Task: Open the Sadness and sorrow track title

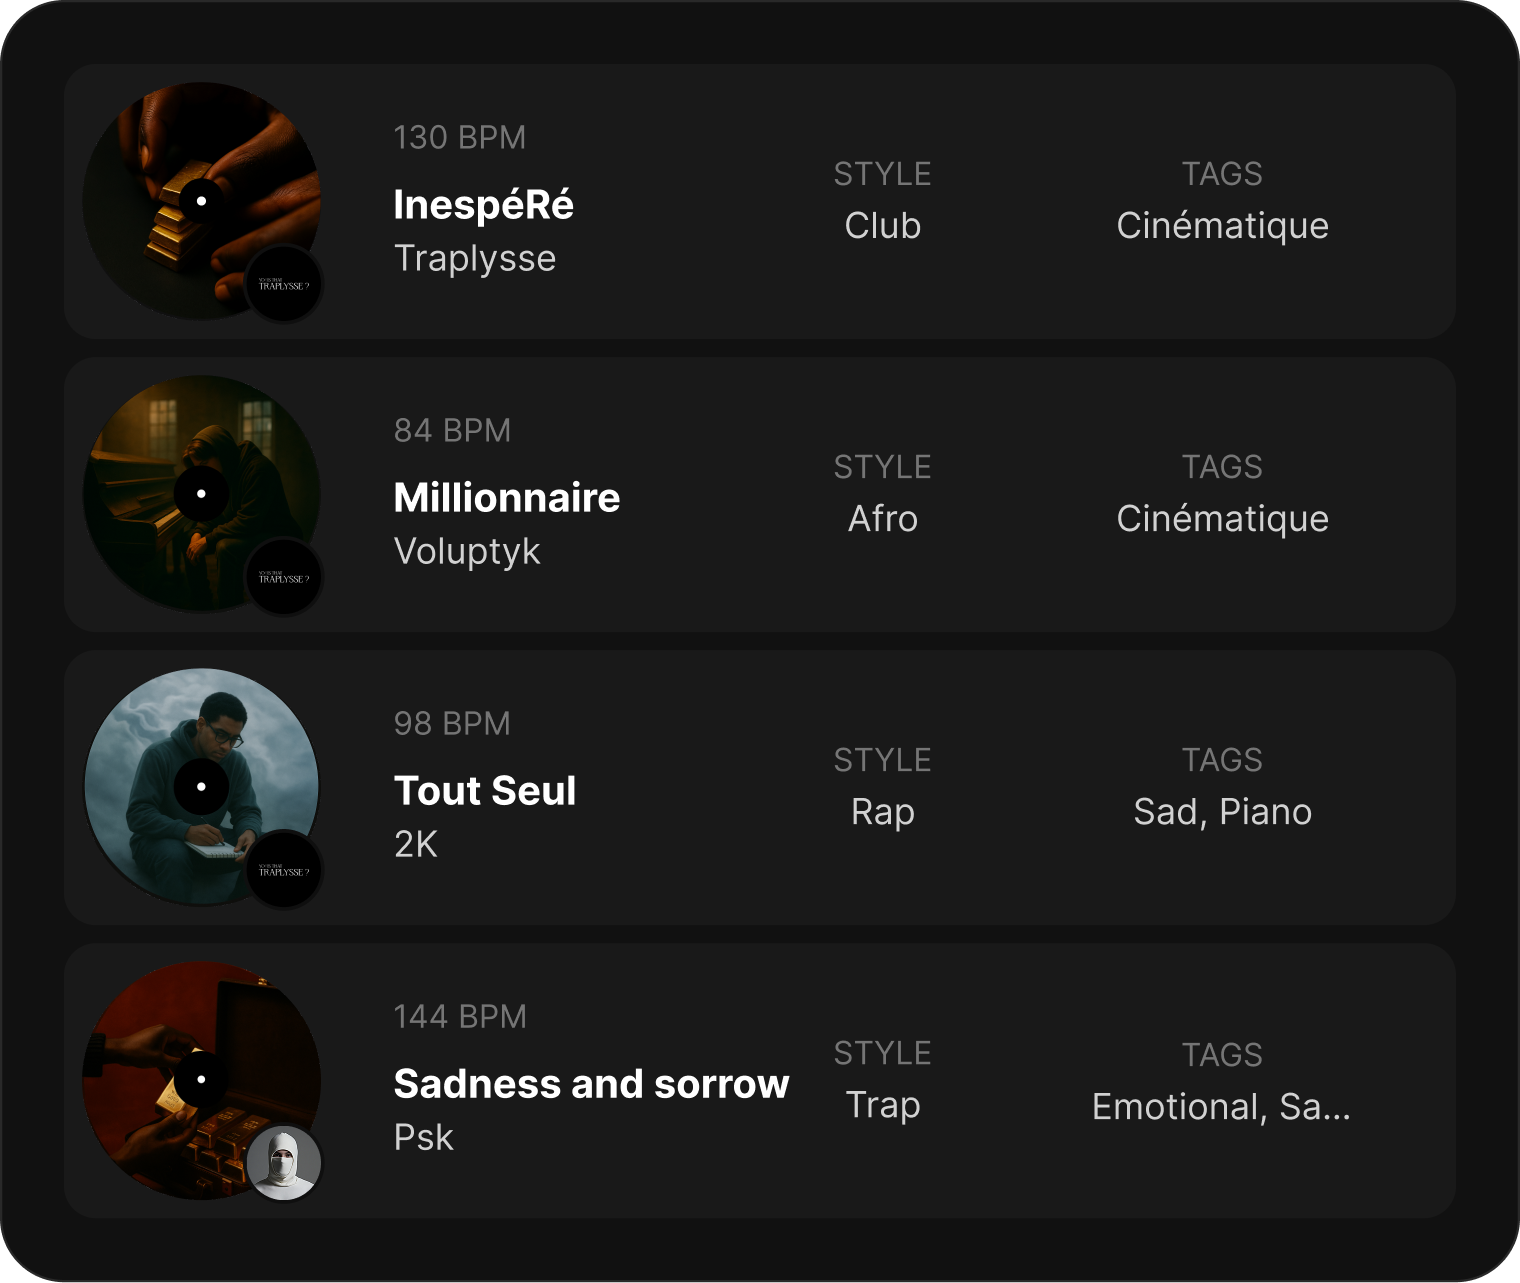Action: (x=591, y=1084)
